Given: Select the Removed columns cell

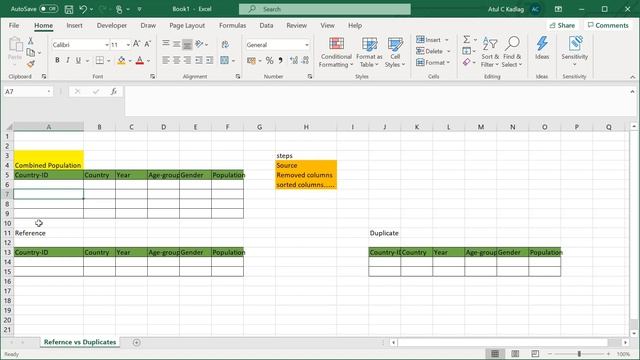Looking at the screenshot, I should (x=306, y=175).
